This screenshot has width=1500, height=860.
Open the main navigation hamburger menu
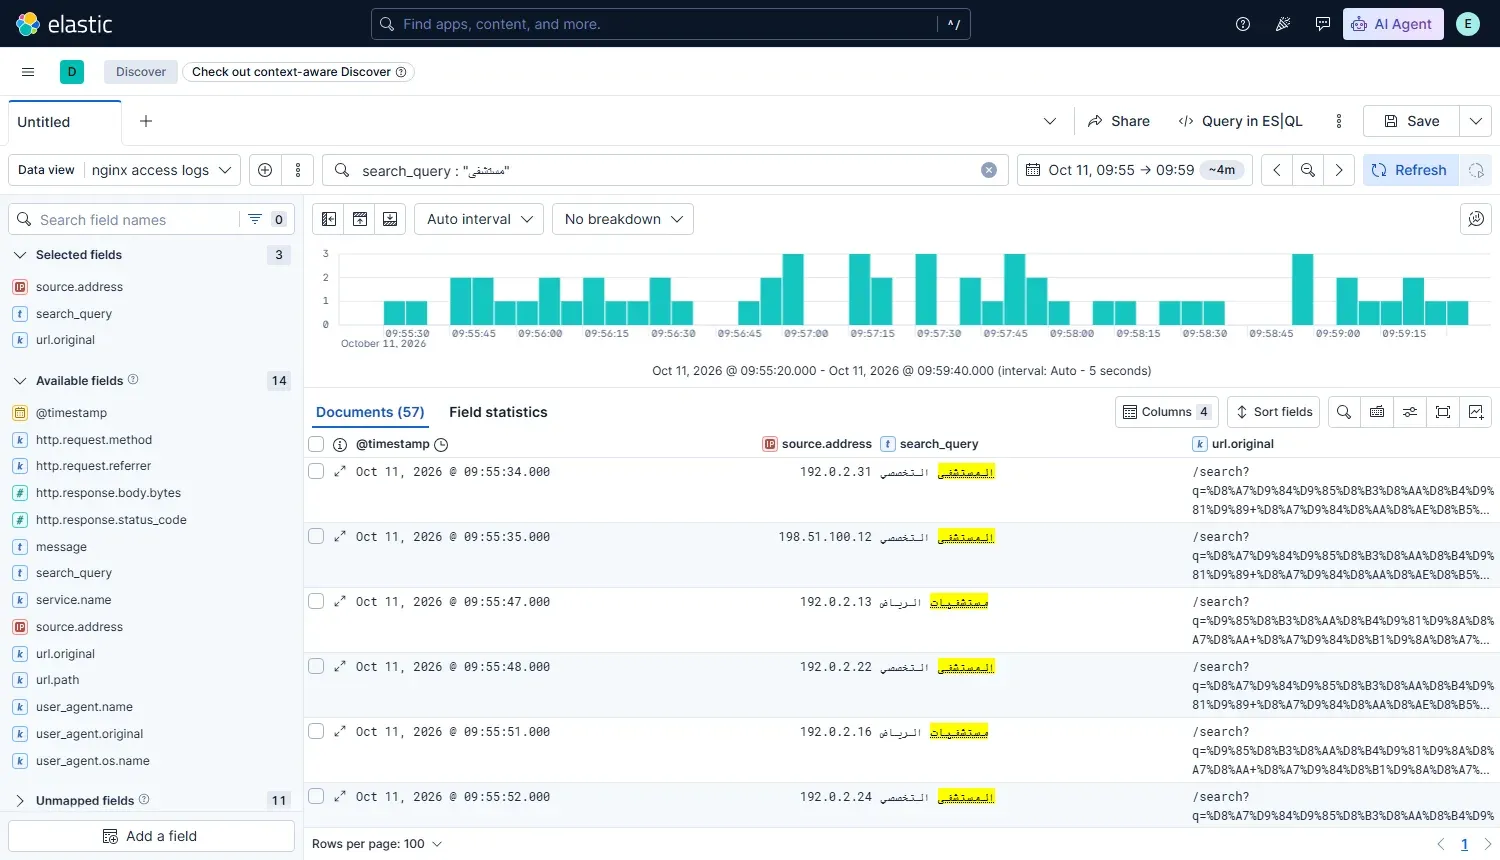pos(28,72)
